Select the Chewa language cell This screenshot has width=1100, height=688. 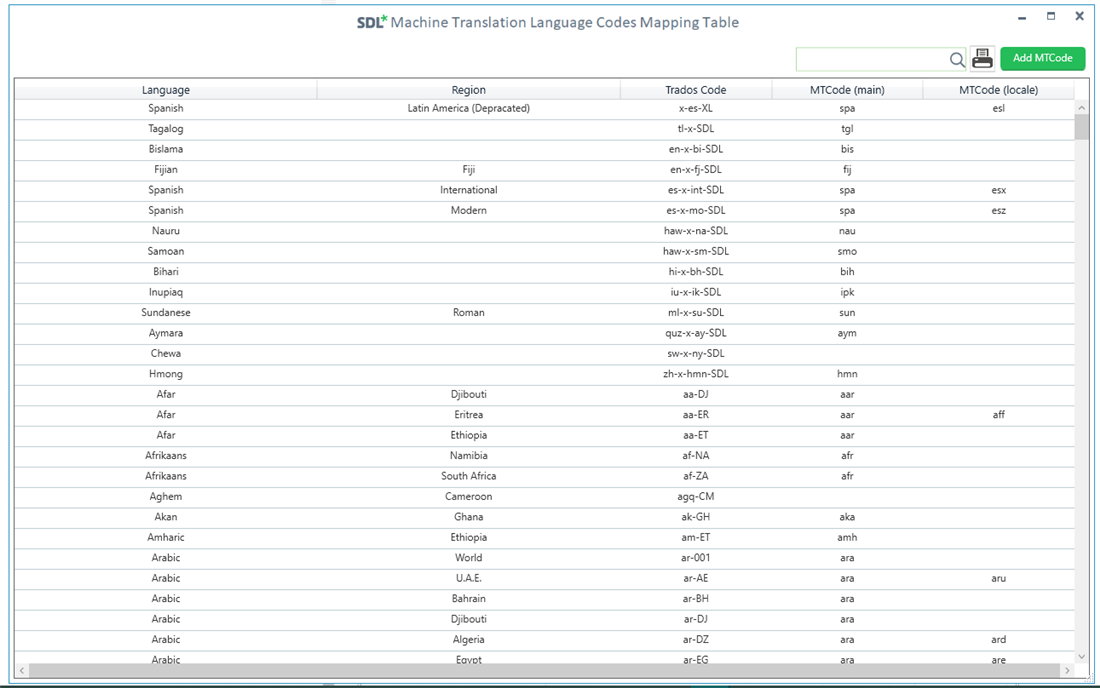pyautogui.click(x=166, y=353)
